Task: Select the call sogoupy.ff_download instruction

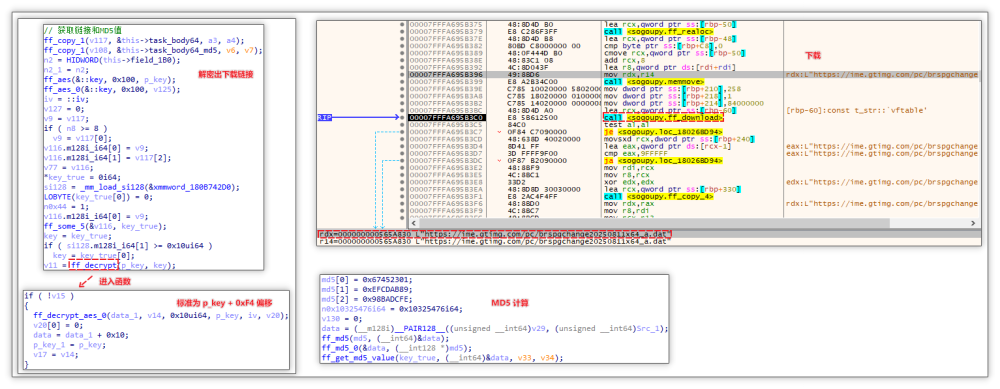Action: 663,118
